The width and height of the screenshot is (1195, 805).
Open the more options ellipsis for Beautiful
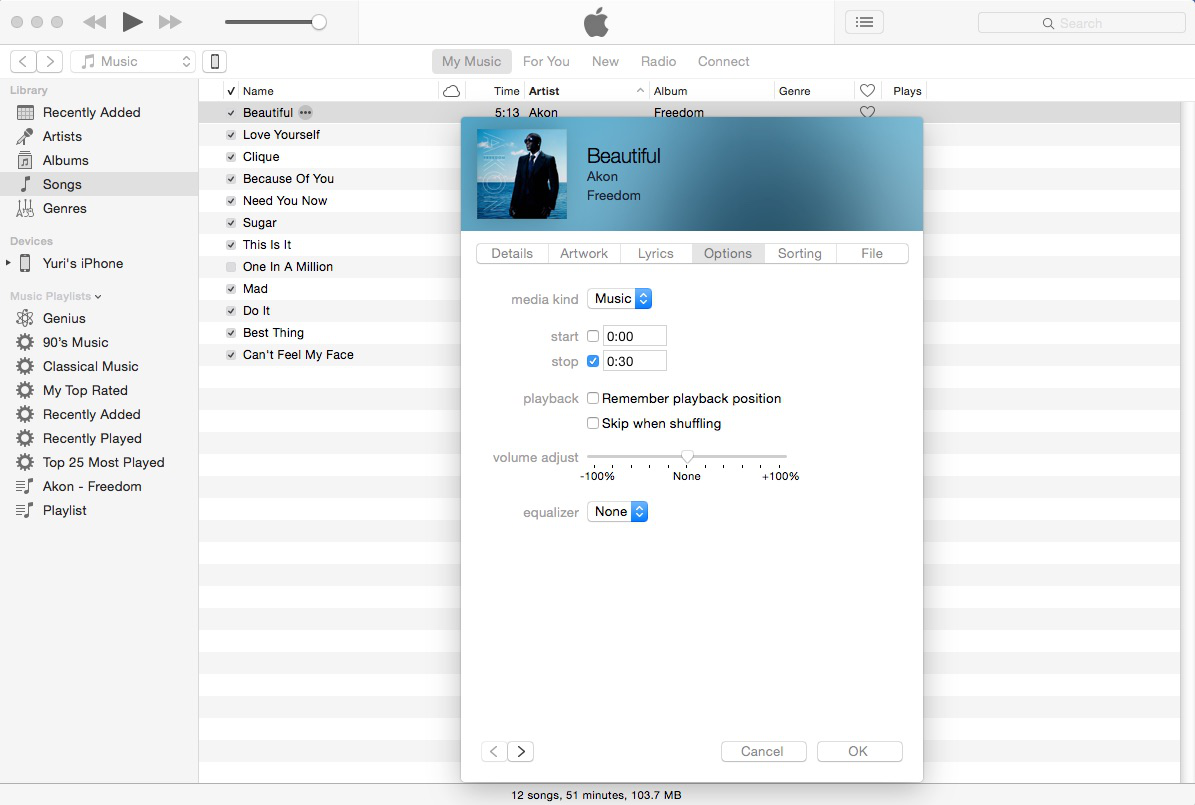tap(306, 112)
